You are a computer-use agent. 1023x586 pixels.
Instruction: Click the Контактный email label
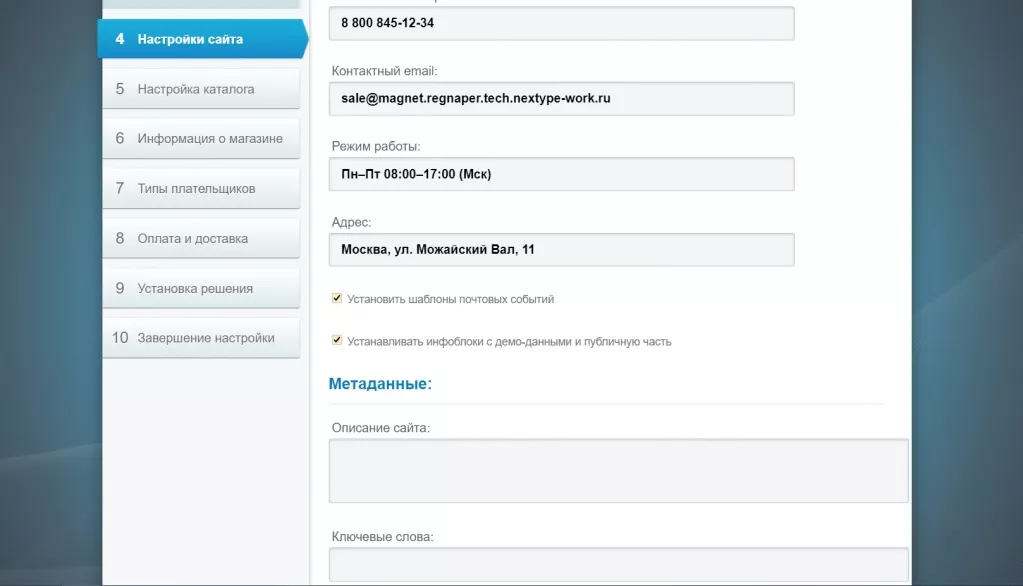[x=384, y=70]
